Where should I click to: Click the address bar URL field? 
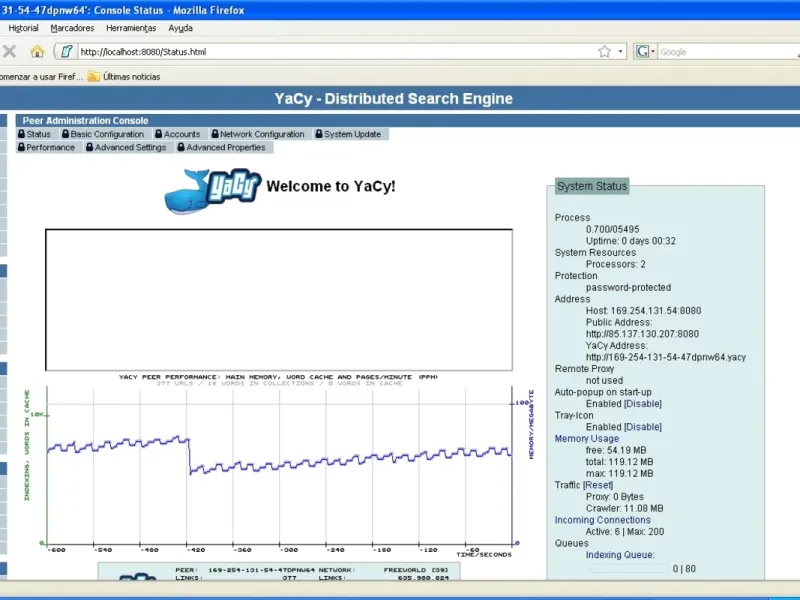[337, 52]
